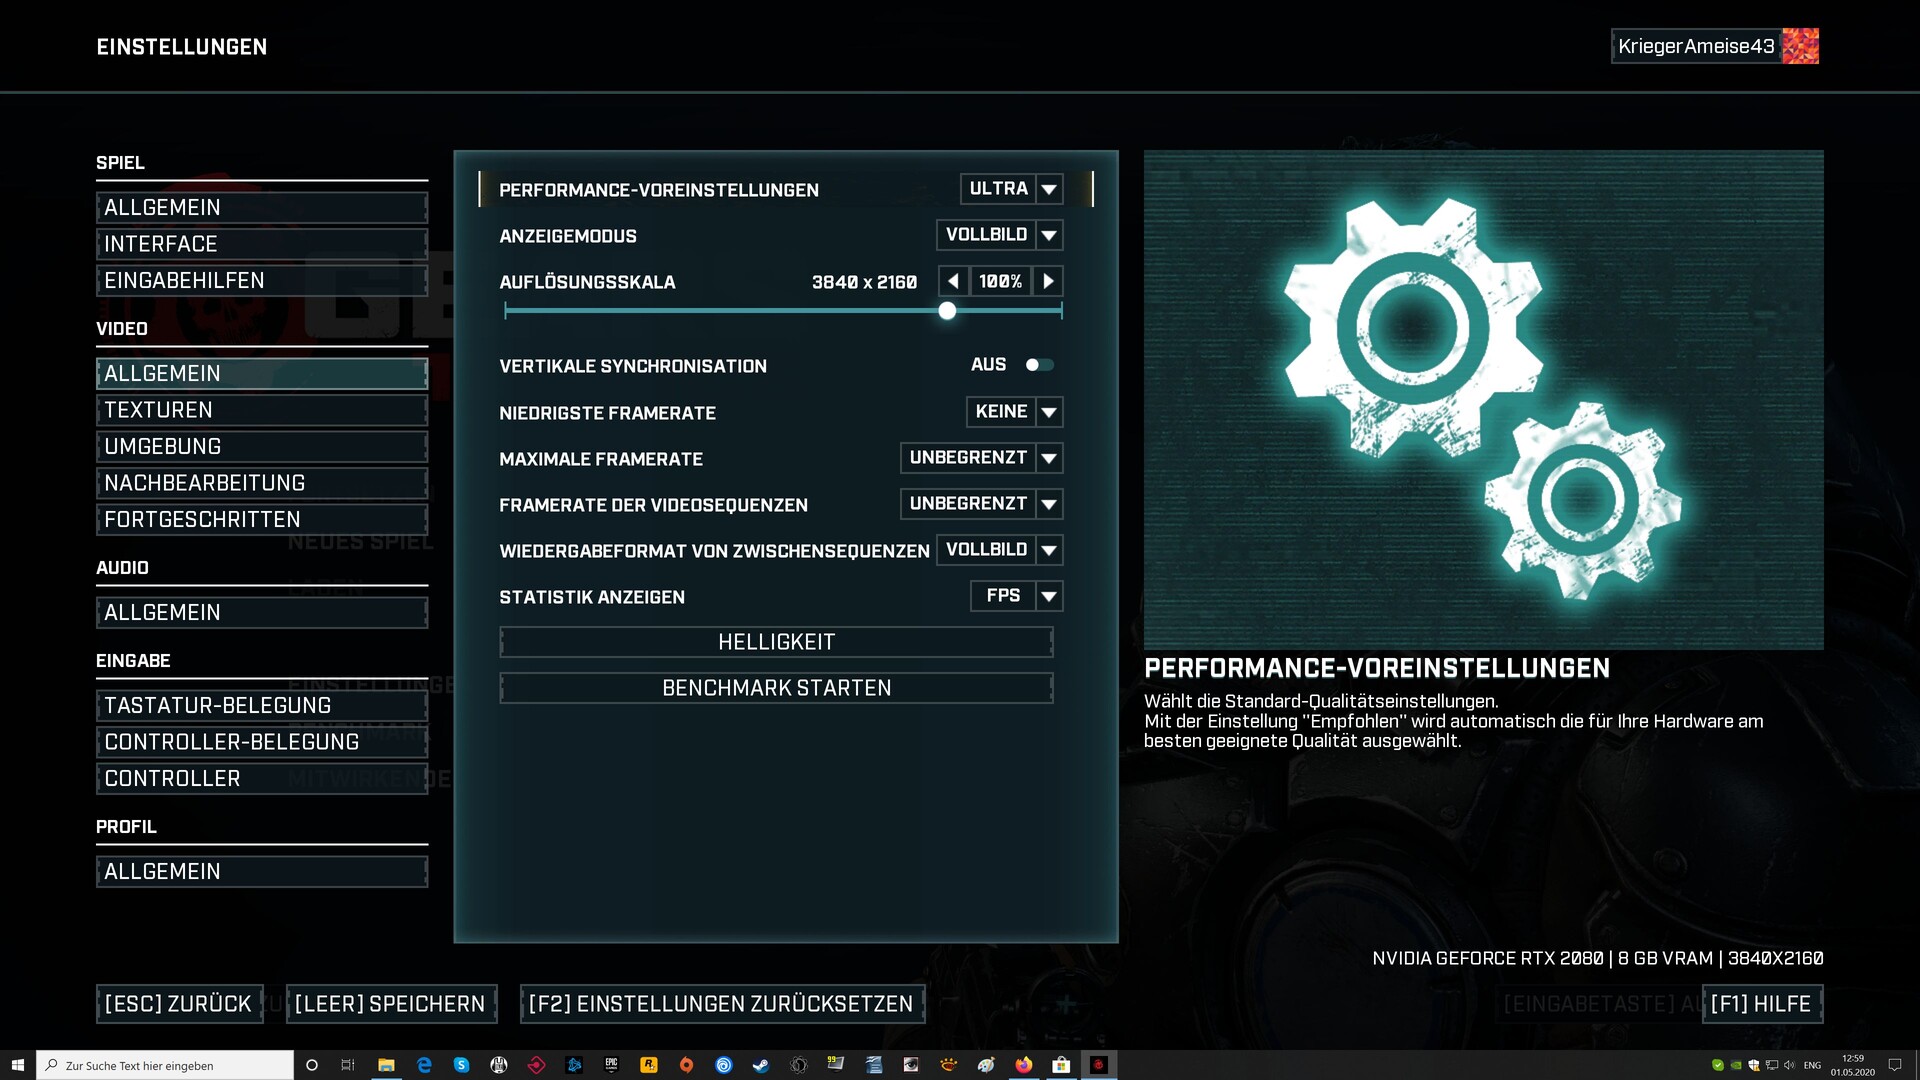The width and height of the screenshot is (1920, 1080).
Task: Select Texturen under Video section
Action: (x=261, y=410)
